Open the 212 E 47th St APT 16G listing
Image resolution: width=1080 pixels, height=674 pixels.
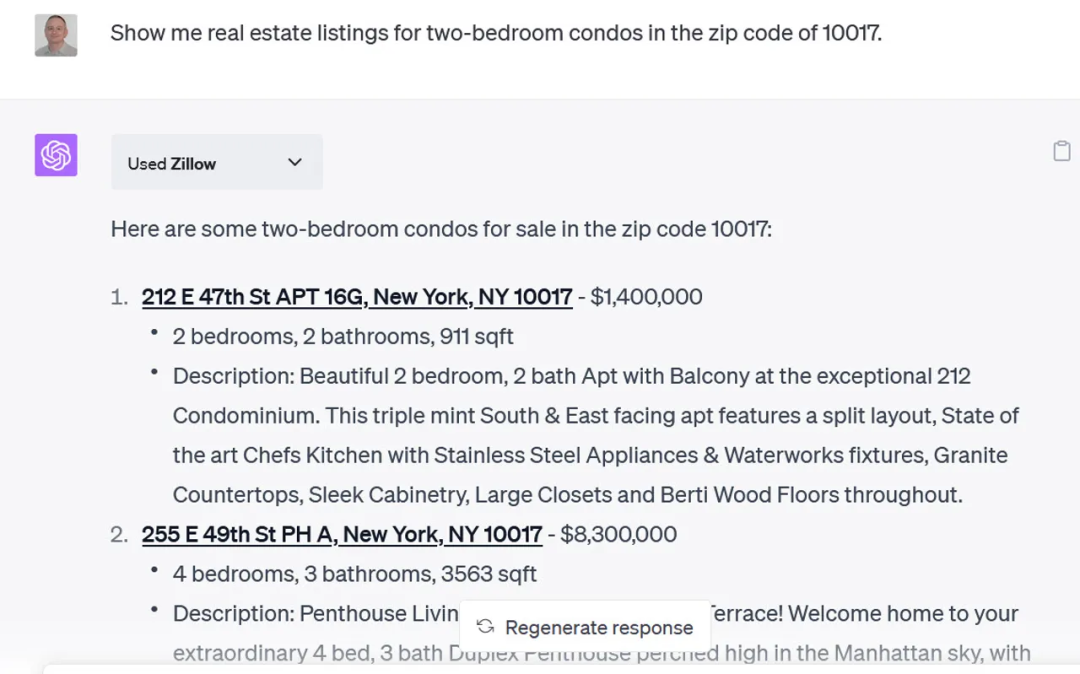[357, 297]
